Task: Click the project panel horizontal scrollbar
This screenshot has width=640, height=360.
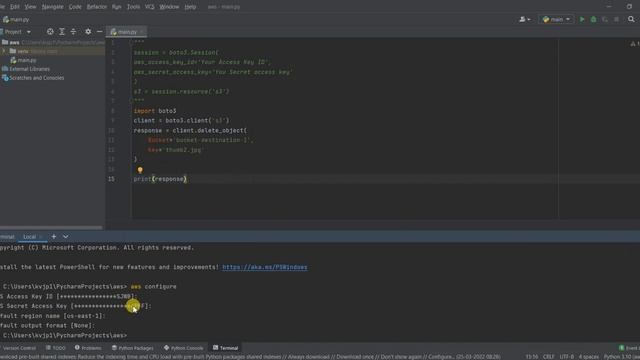Action: [51, 227]
